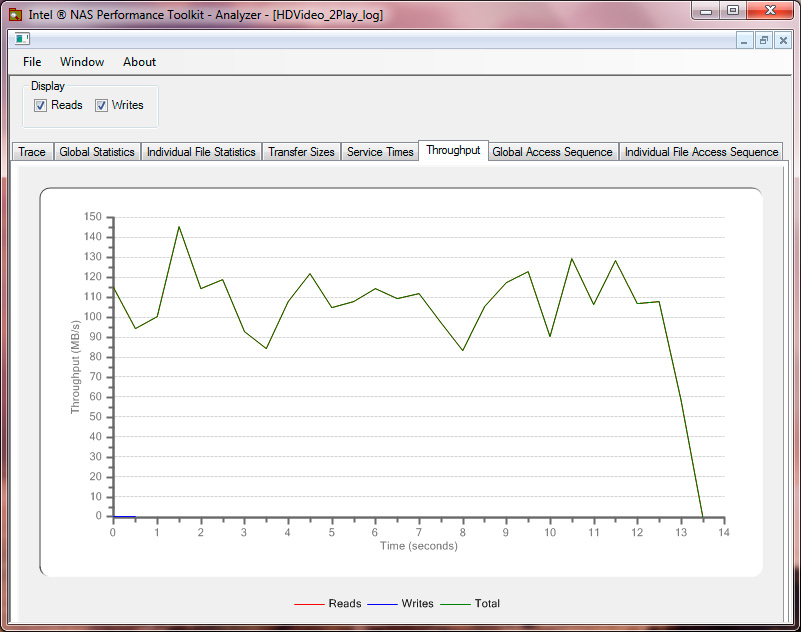Screen dimensions: 801x632
Task: Click the Writes legend label
Action: [x=417, y=603]
